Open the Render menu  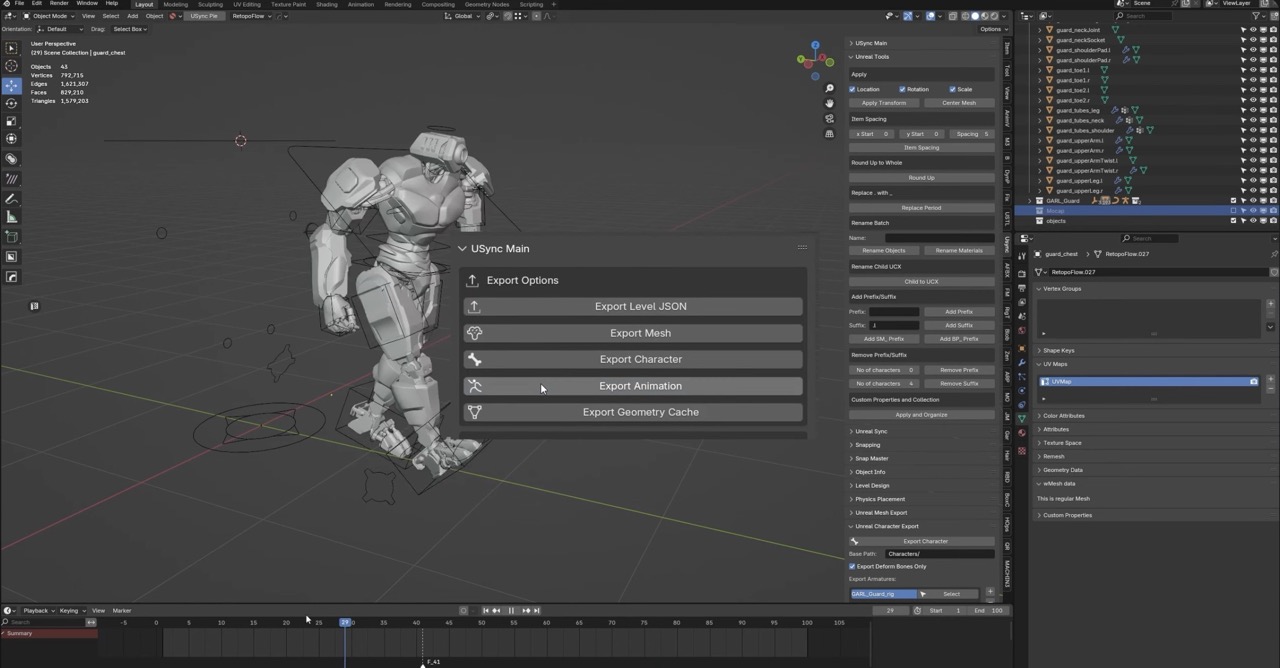tap(59, 4)
